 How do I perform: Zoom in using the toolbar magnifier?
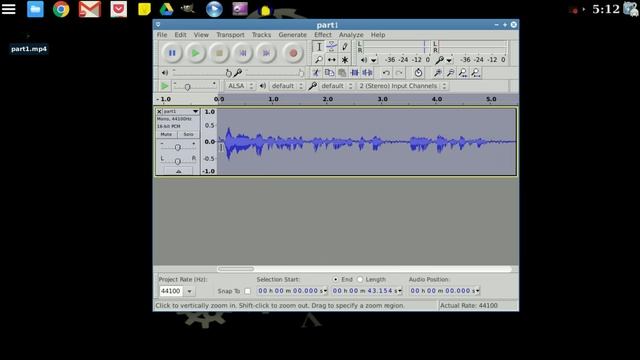[438, 73]
